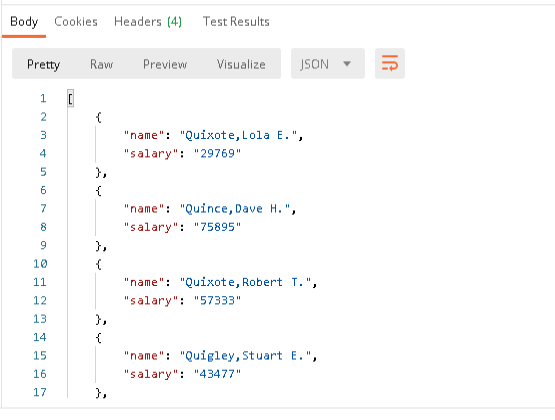Select the Preview view mode
Image resolution: width=555 pixels, height=420 pixels.
coord(165,64)
